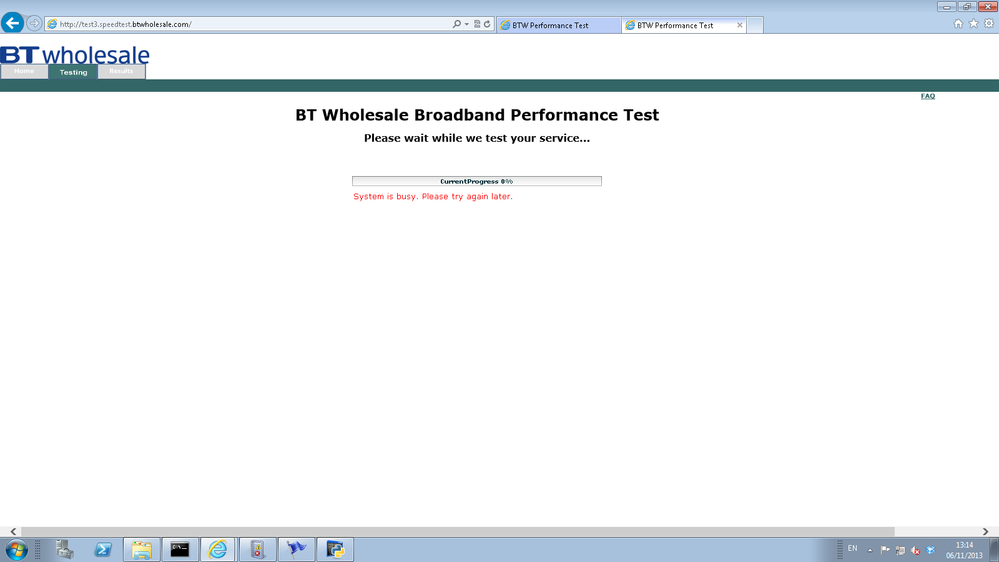The width and height of the screenshot is (999, 562).
Task: Click the 'Please wait while we test' text
Action: coord(477,138)
